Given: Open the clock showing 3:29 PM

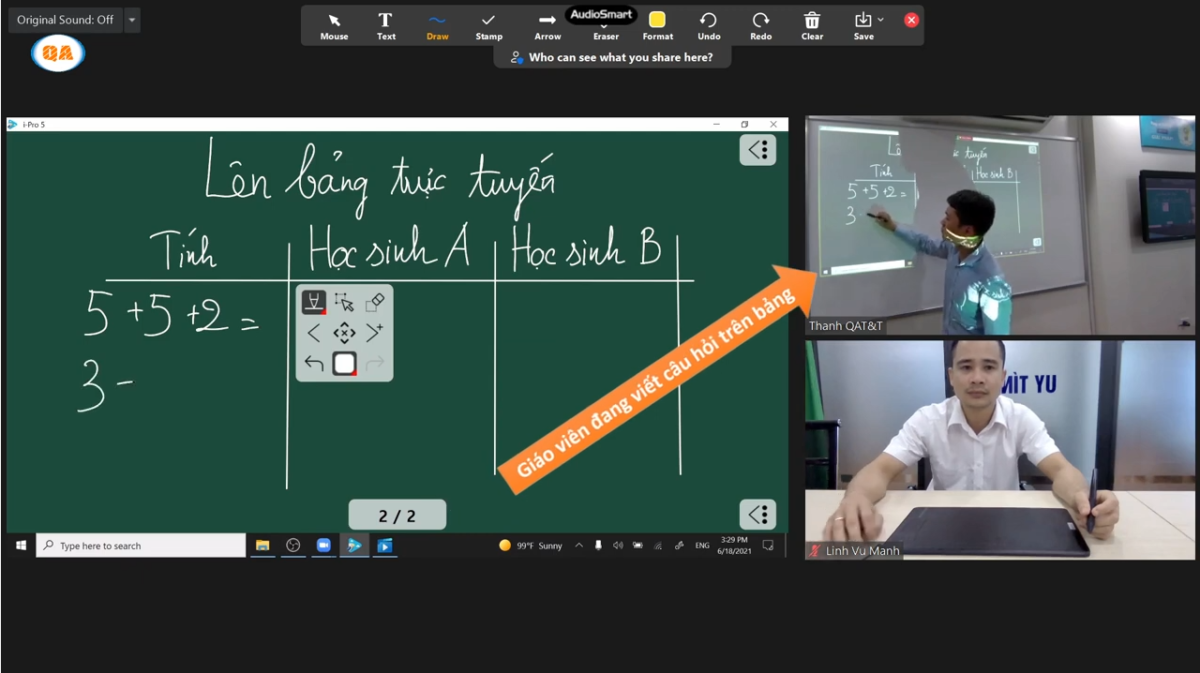Looking at the screenshot, I should click(x=735, y=545).
